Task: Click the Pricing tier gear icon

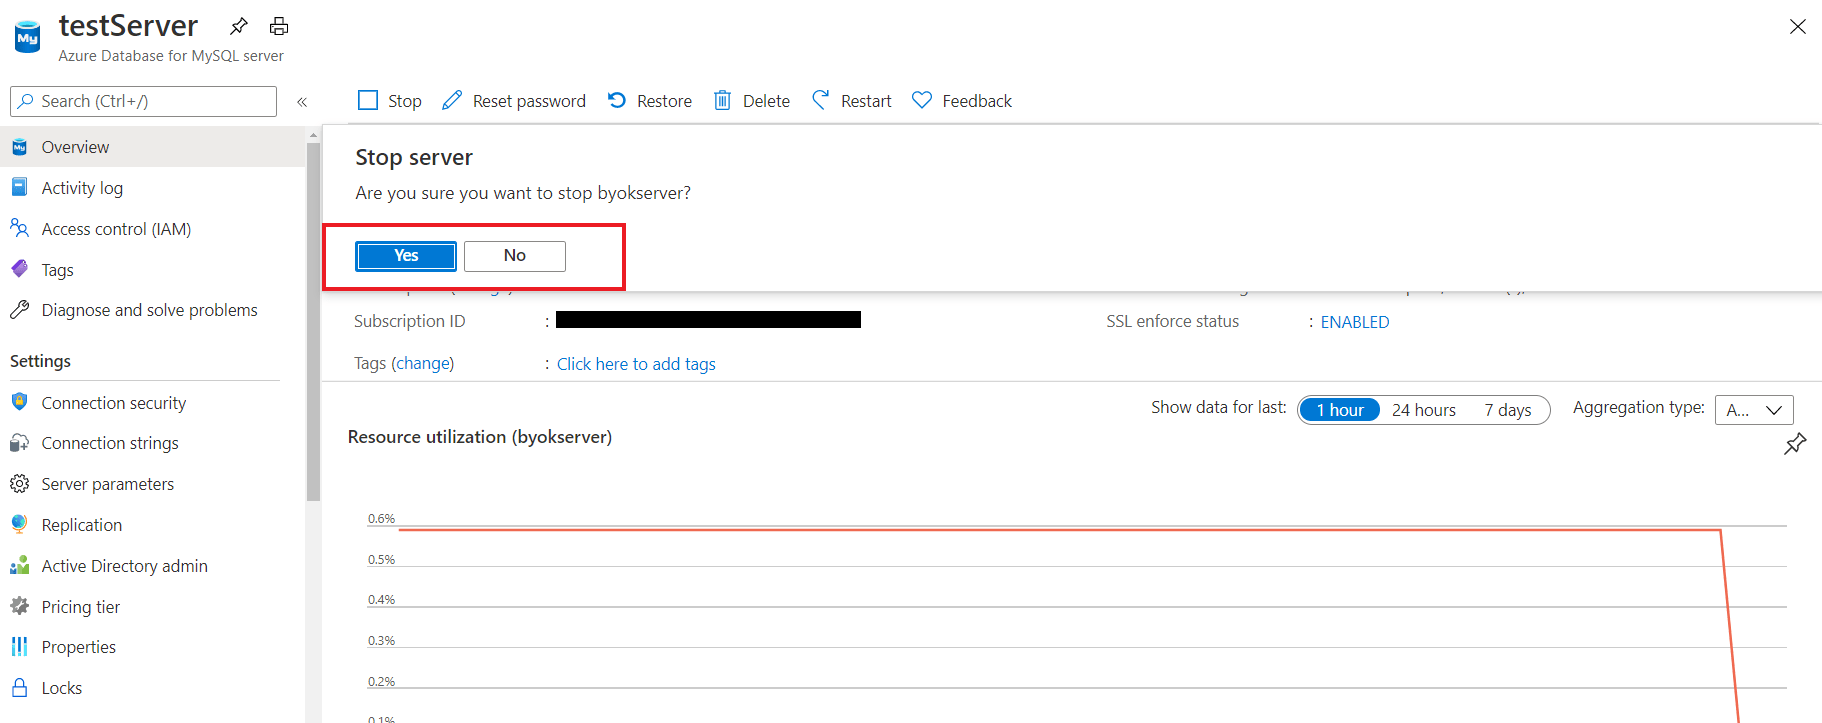Action: point(19,606)
